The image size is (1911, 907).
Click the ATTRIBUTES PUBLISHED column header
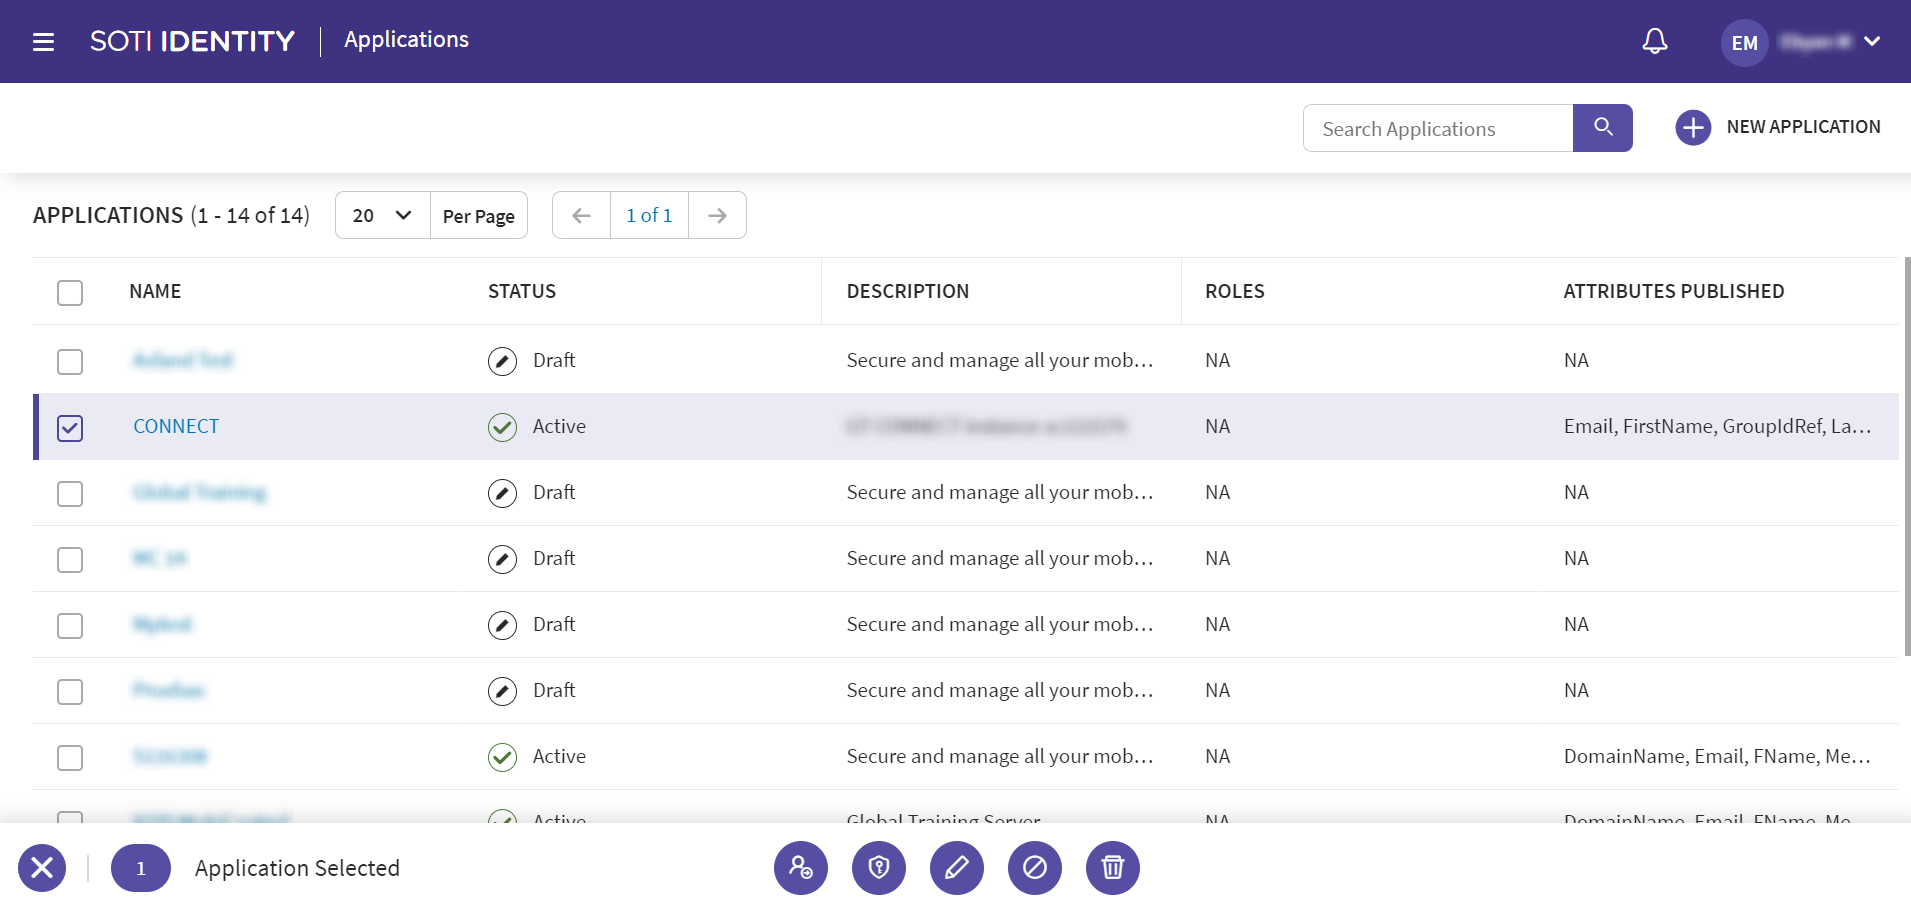[1674, 291]
